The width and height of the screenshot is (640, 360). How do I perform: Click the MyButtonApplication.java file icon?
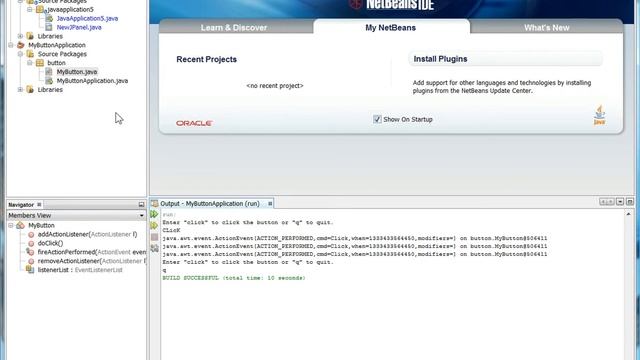(49, 81)
